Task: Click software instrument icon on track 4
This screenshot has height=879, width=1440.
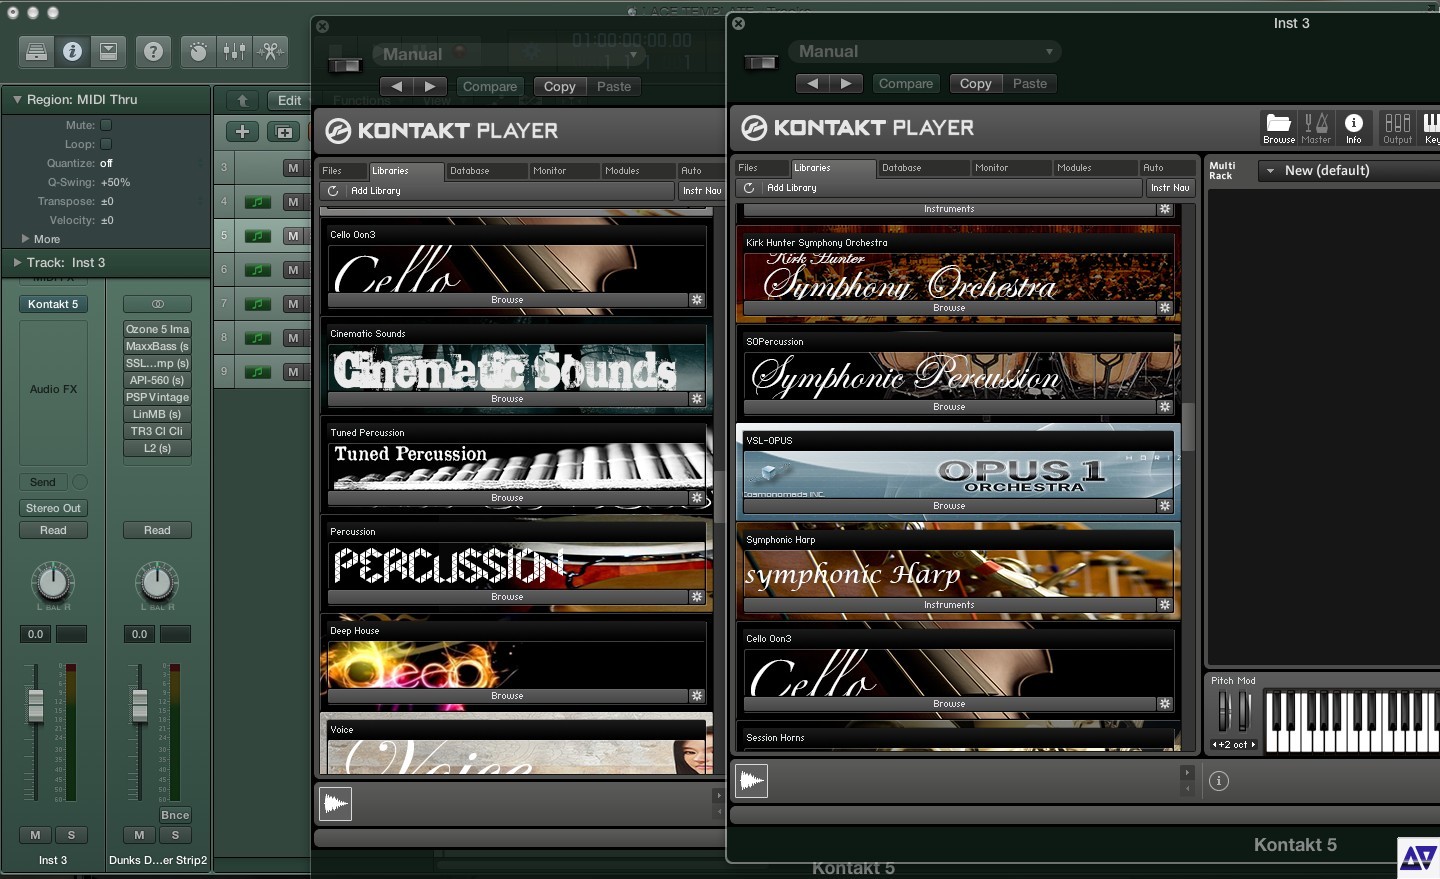Action: pos(258,202)
